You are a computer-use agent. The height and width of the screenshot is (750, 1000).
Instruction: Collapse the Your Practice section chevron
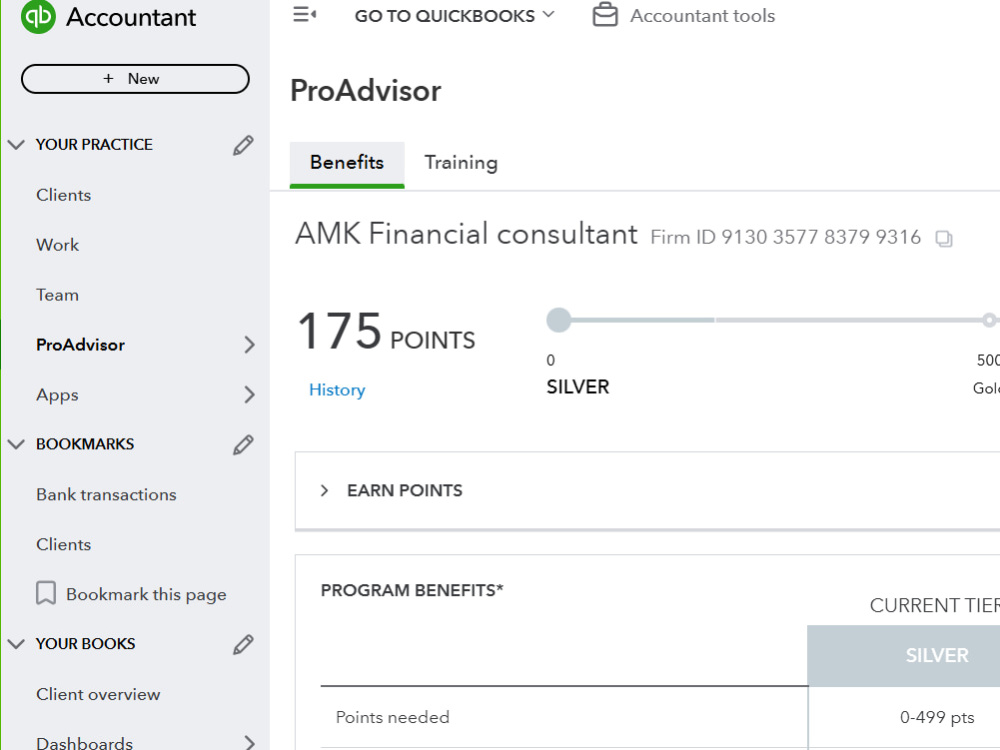point(16,145)
